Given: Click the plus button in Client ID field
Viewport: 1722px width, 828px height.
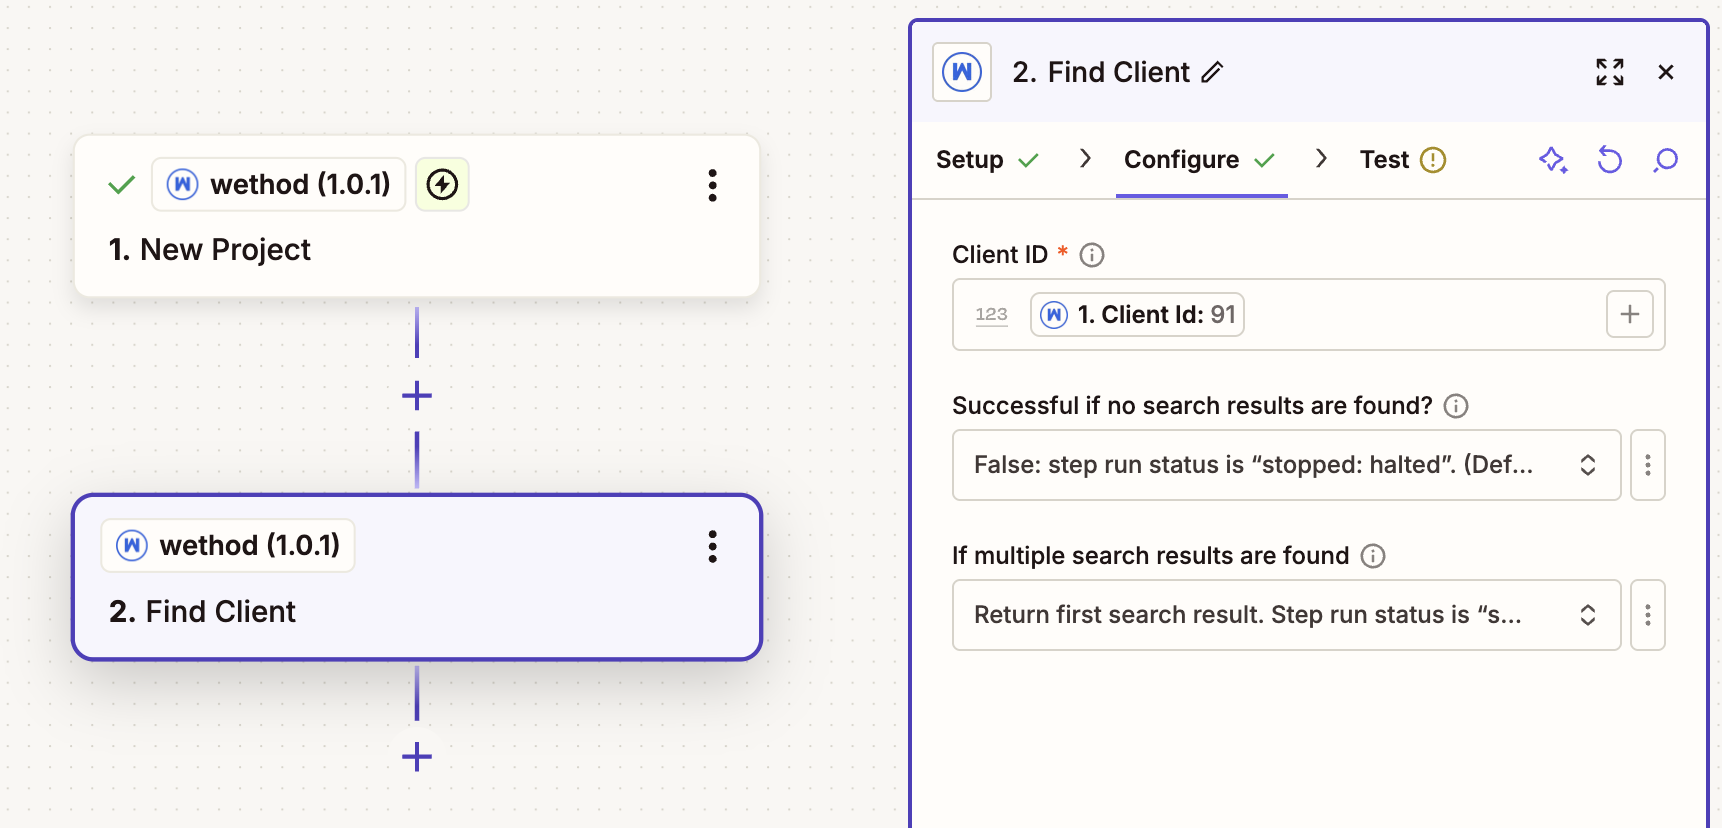Looking at the screenshot, I should tap(1629, 315).
